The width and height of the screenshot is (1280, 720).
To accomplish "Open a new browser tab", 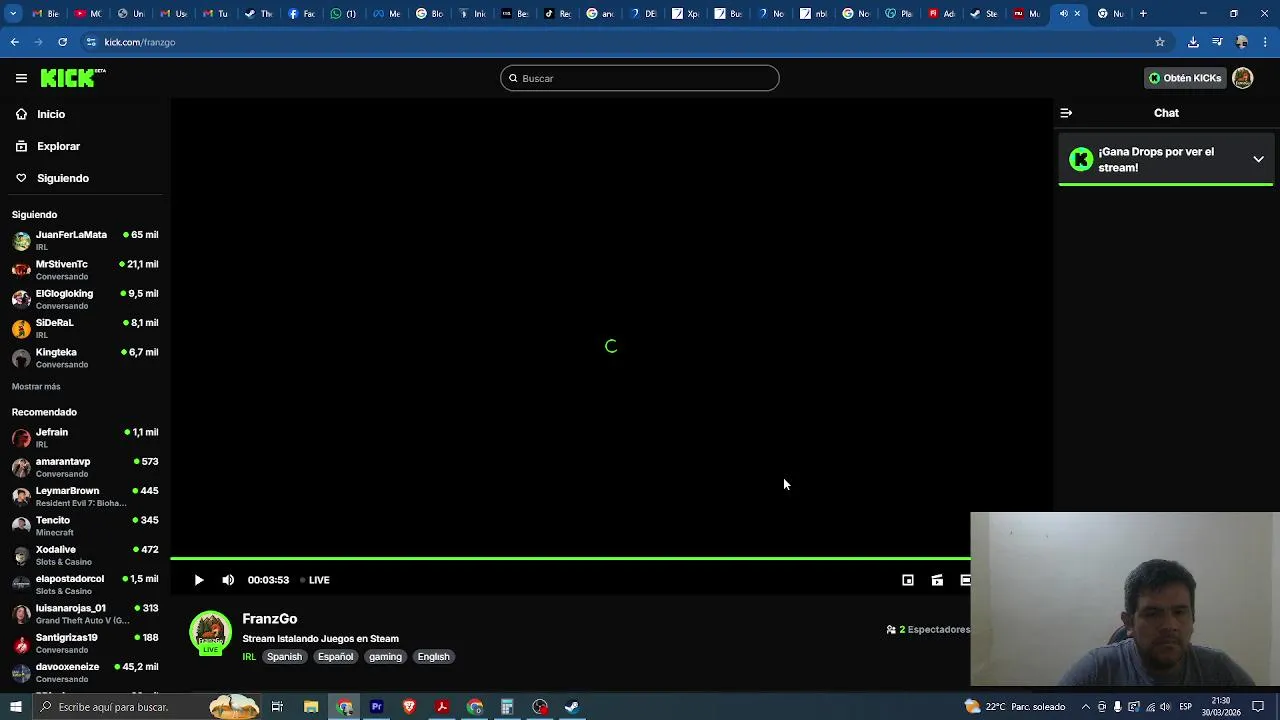I will [1143, 14].
